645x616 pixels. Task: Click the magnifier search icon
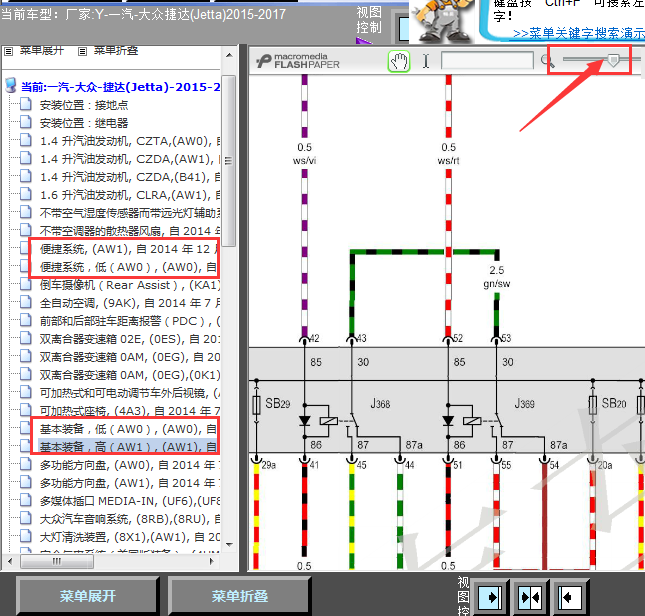click(x=547, y=61)
